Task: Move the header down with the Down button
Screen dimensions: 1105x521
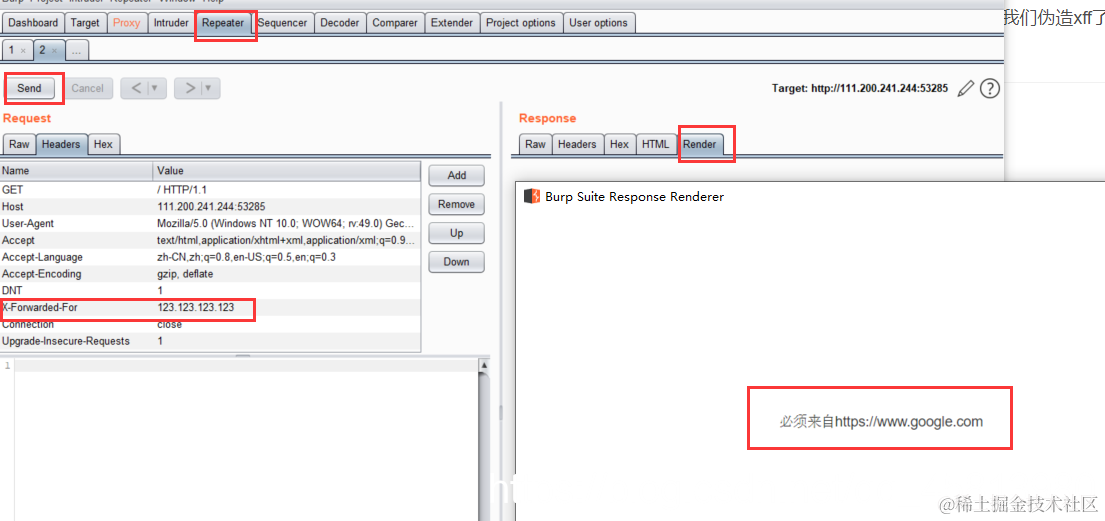Action: (457, 262)
